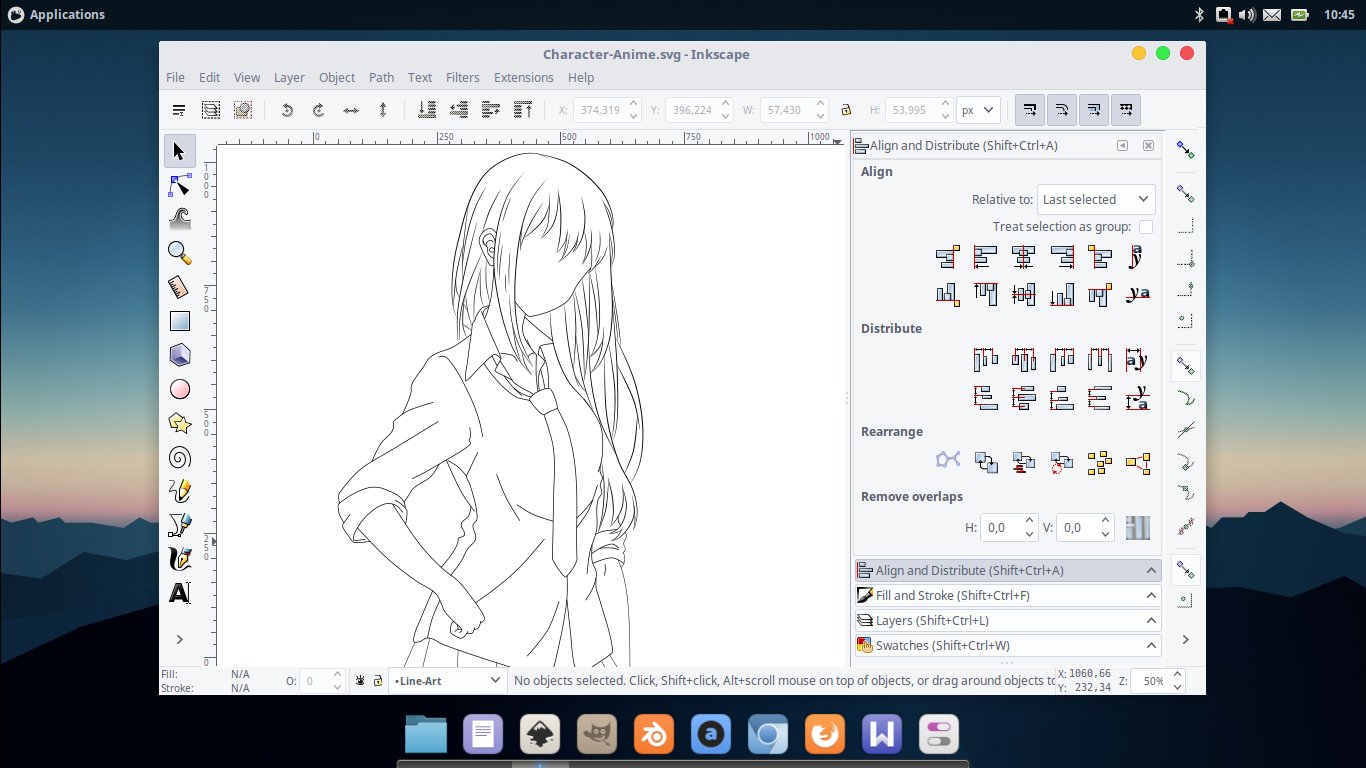Image resolution: width=1366 pixels, height=768 pixels.
Task: Open the units dropdown showing px
Action: click(978, 110)
